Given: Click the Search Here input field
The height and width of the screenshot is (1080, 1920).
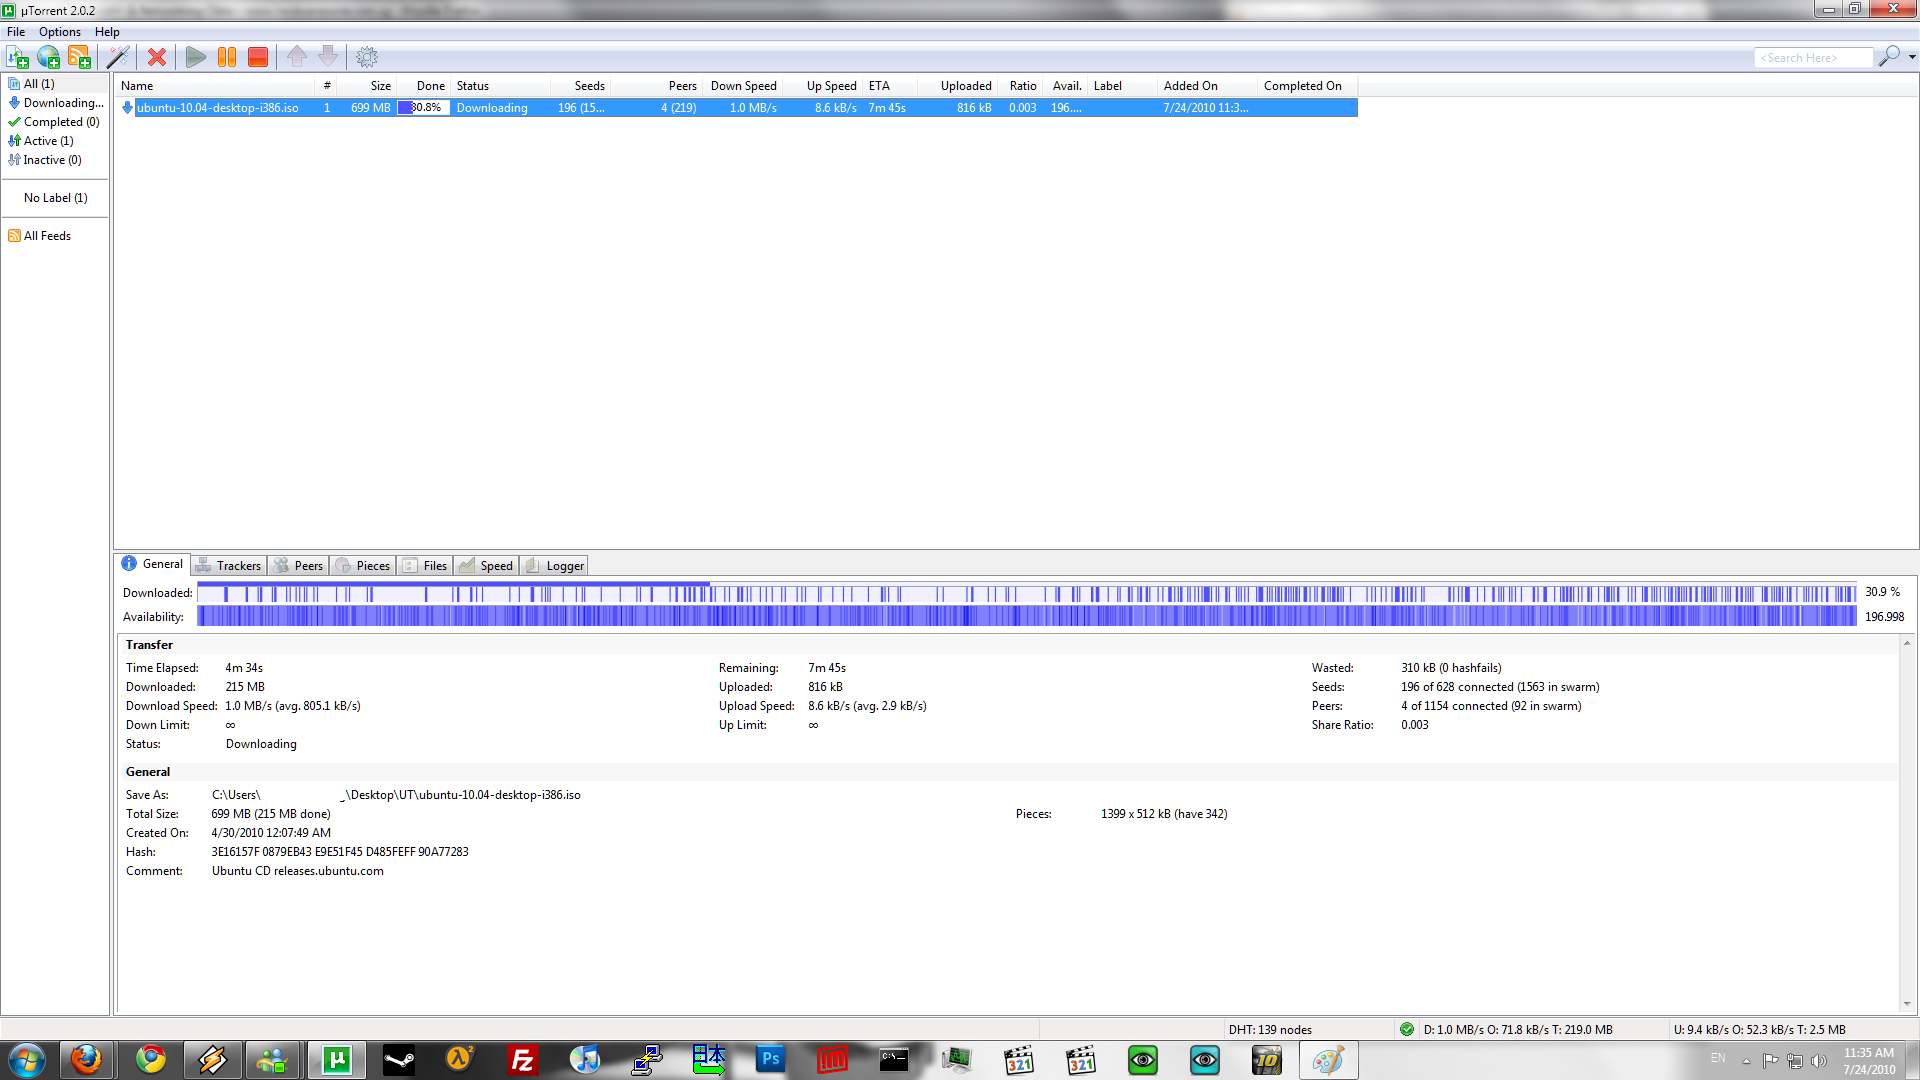Looking at the screenshot, I should pyautogui.click(x=1813, y=58).
